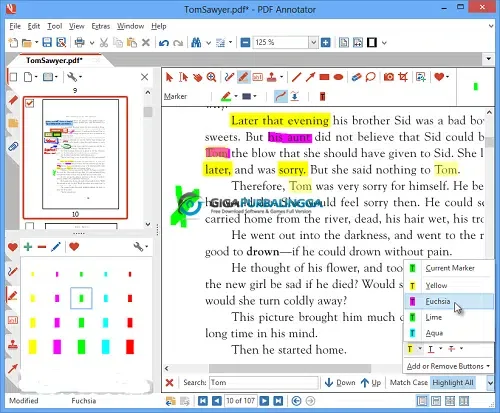Delete with the X icon in main toolbar
The image size is (500, 413).
click(x=146, y=42)
